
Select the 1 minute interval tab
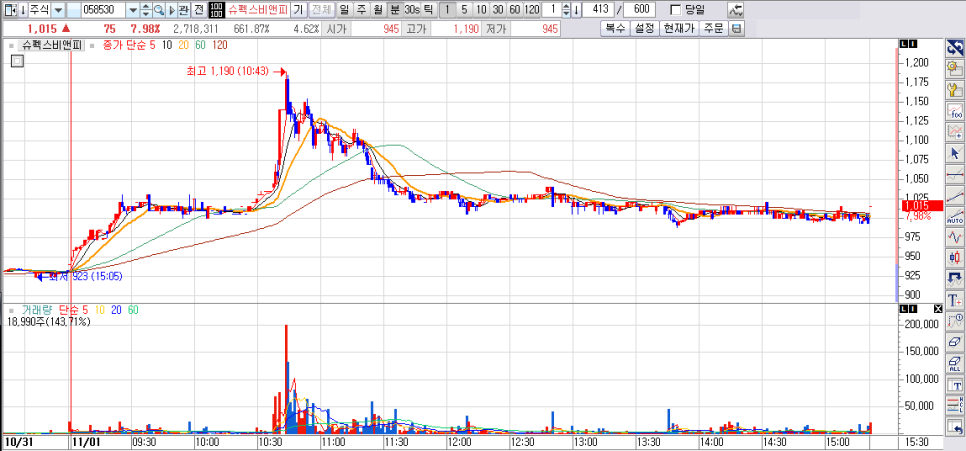pyautogui.click(x=448, y=10)
